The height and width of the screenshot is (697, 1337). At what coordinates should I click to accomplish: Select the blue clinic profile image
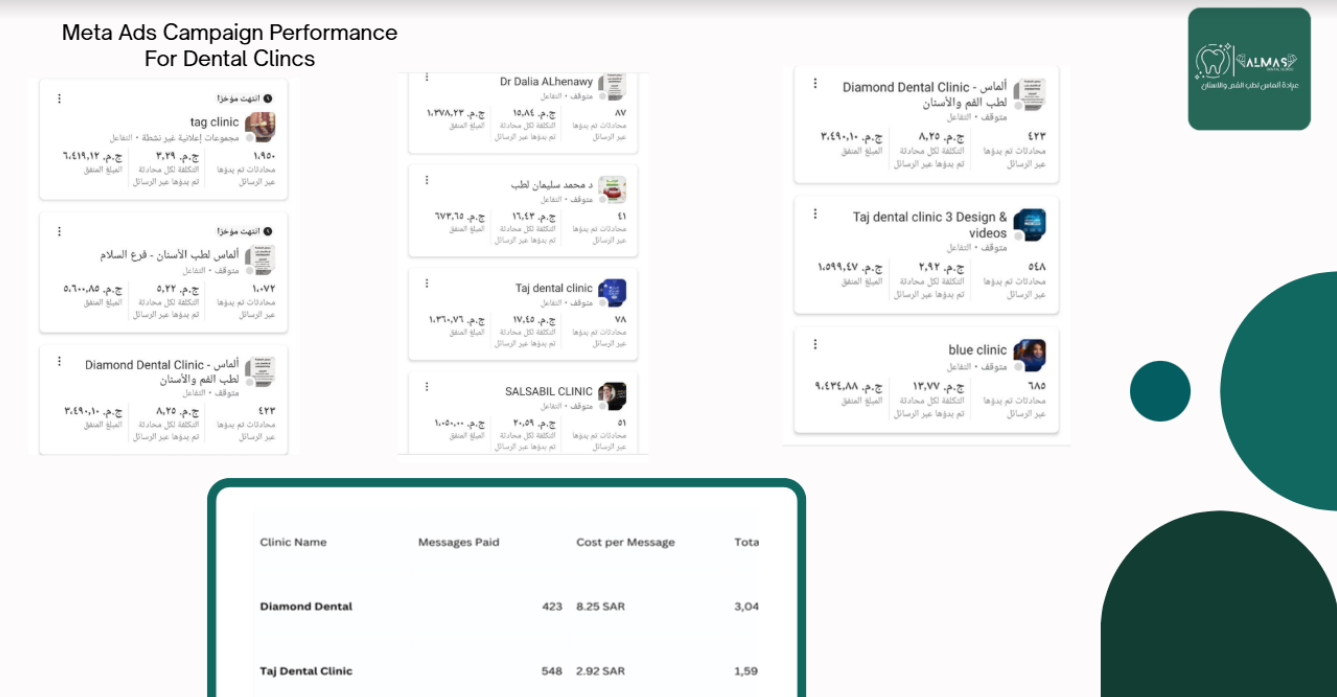[1029, 355]
